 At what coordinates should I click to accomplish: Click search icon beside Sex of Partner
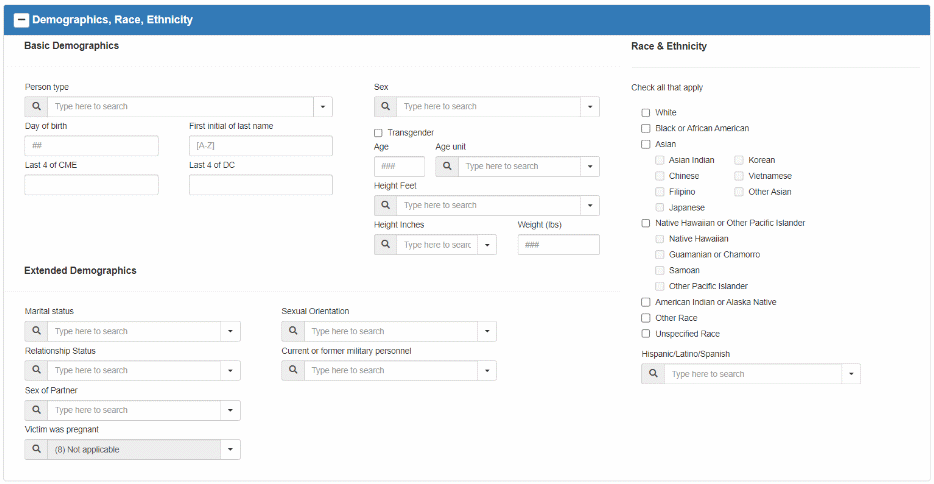click(36, 410)
